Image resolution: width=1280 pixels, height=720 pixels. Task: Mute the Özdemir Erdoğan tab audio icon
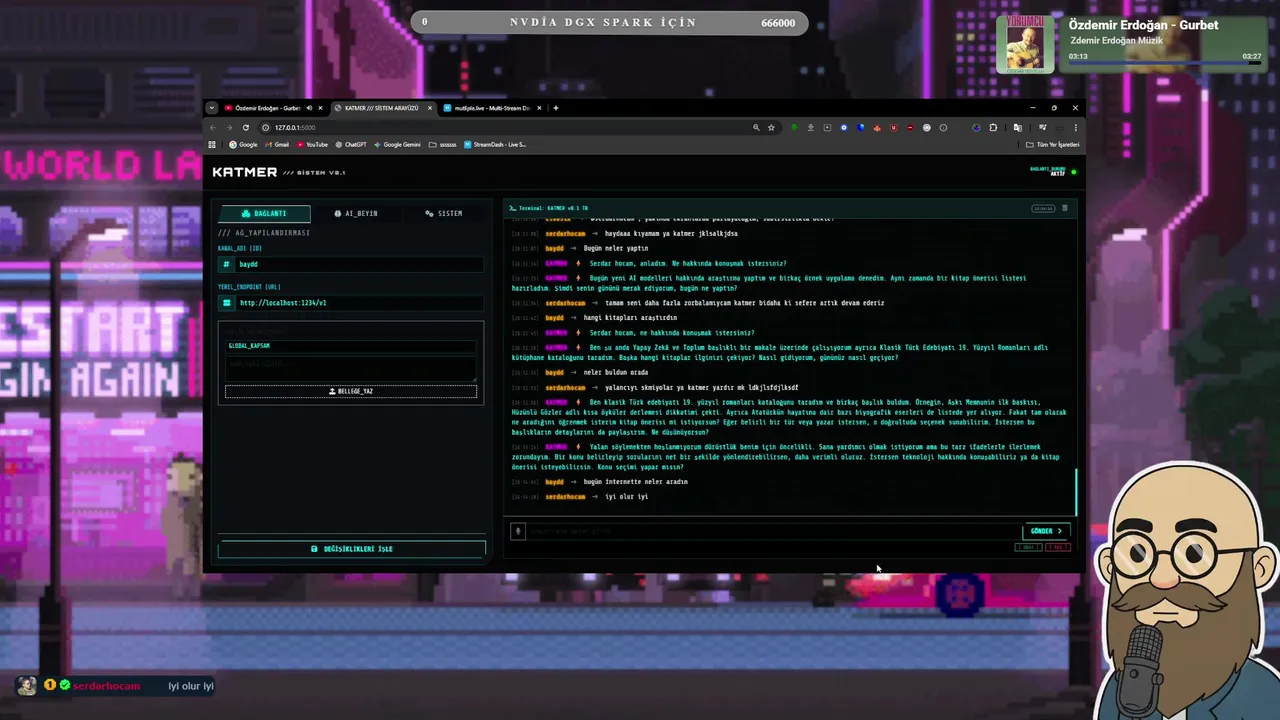[x=308, y=108]
